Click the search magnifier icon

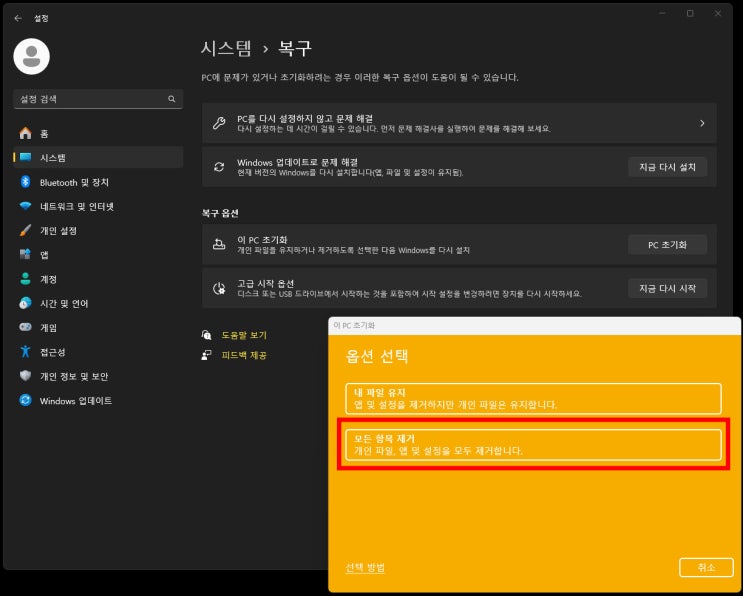point(172,99)
